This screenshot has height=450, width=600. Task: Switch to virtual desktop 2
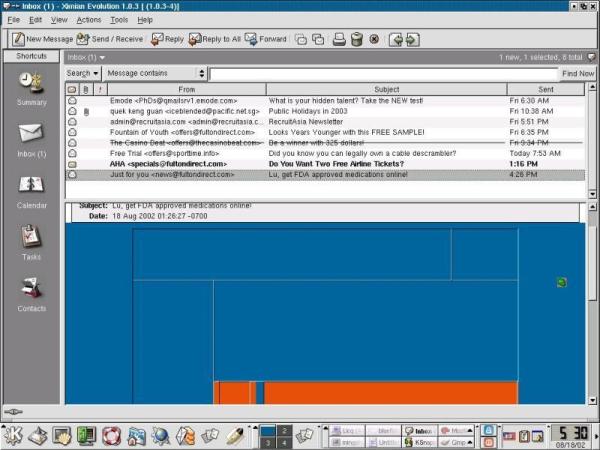coord(284,430)
